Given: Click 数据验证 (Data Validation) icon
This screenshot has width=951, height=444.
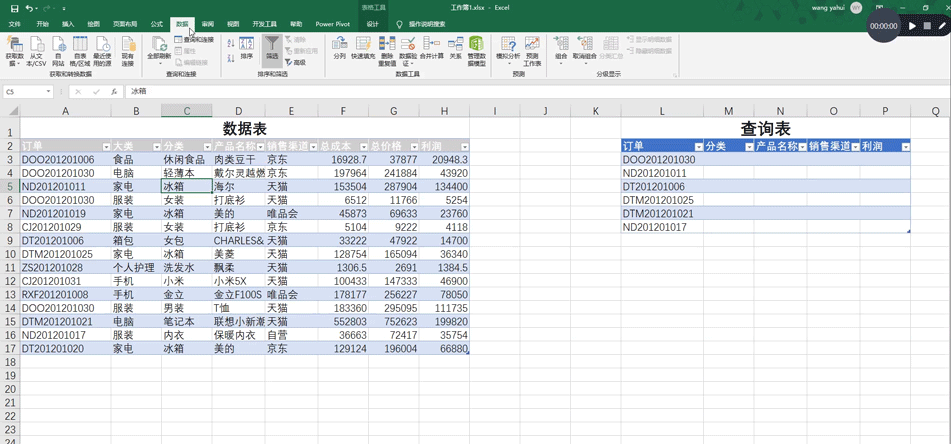Looking at the screenshot, I should (x=408, y=51).
